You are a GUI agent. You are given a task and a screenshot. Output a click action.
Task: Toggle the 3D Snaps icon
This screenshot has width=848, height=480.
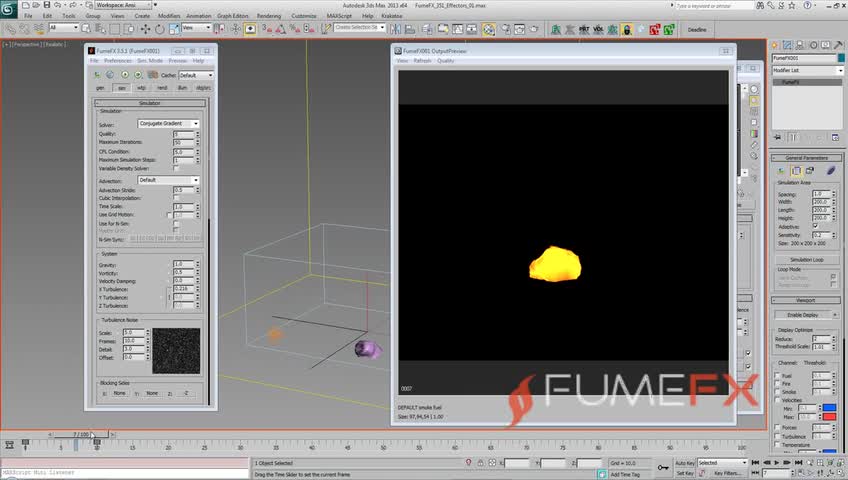coord(267,29)
